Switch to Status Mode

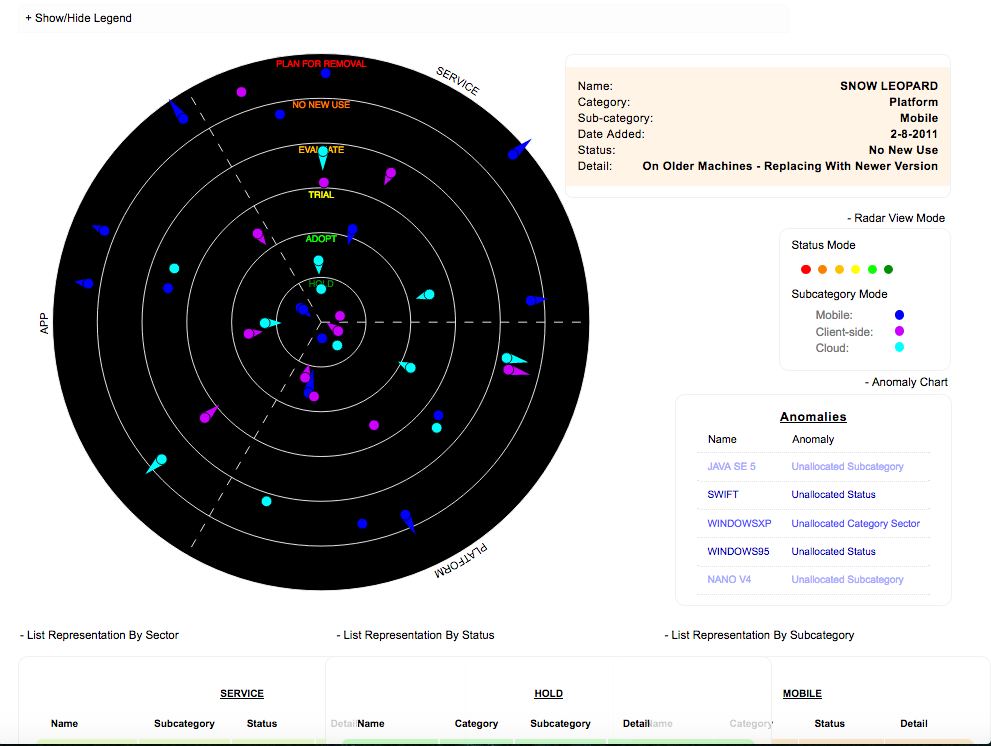[823, 245]
